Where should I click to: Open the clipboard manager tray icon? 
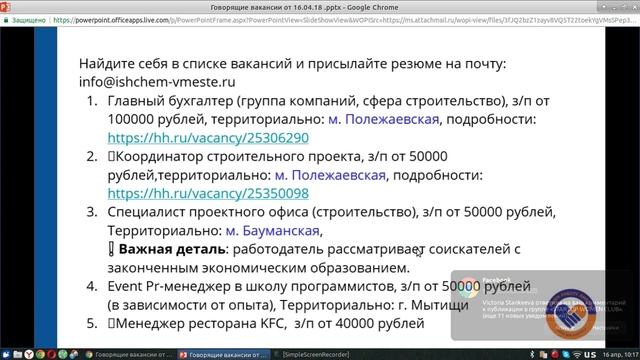(x=543, y=354)
